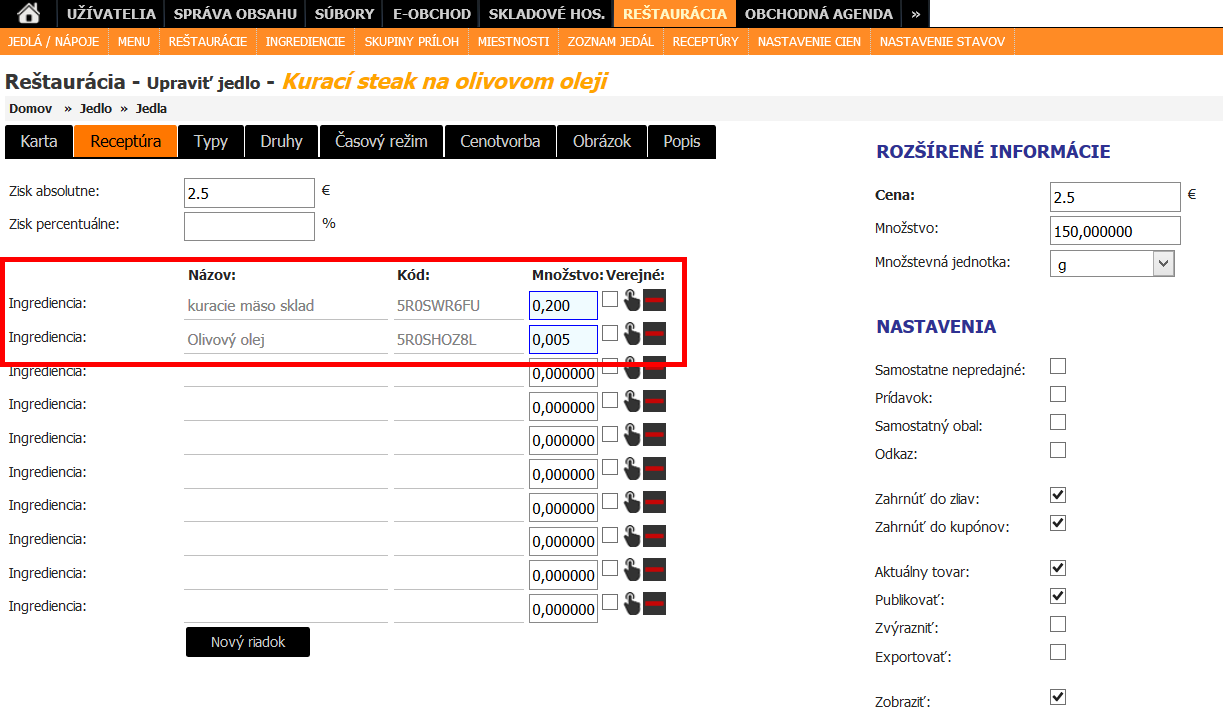Click the home icon in top navigation
Image resolution: width=1223 pixels, height=713 pixels.
point(29,14)
